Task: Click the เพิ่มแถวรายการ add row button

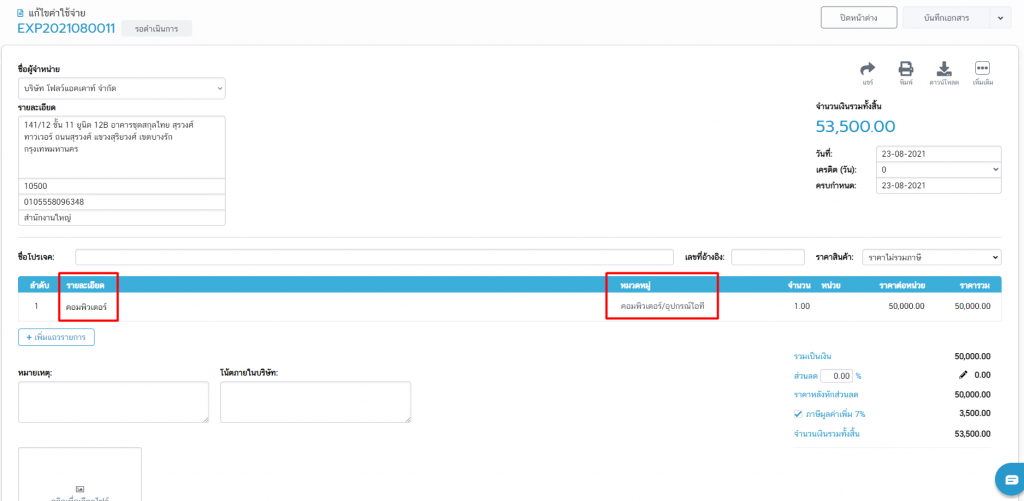Action: pyautogui.click(x=56, y=338)
